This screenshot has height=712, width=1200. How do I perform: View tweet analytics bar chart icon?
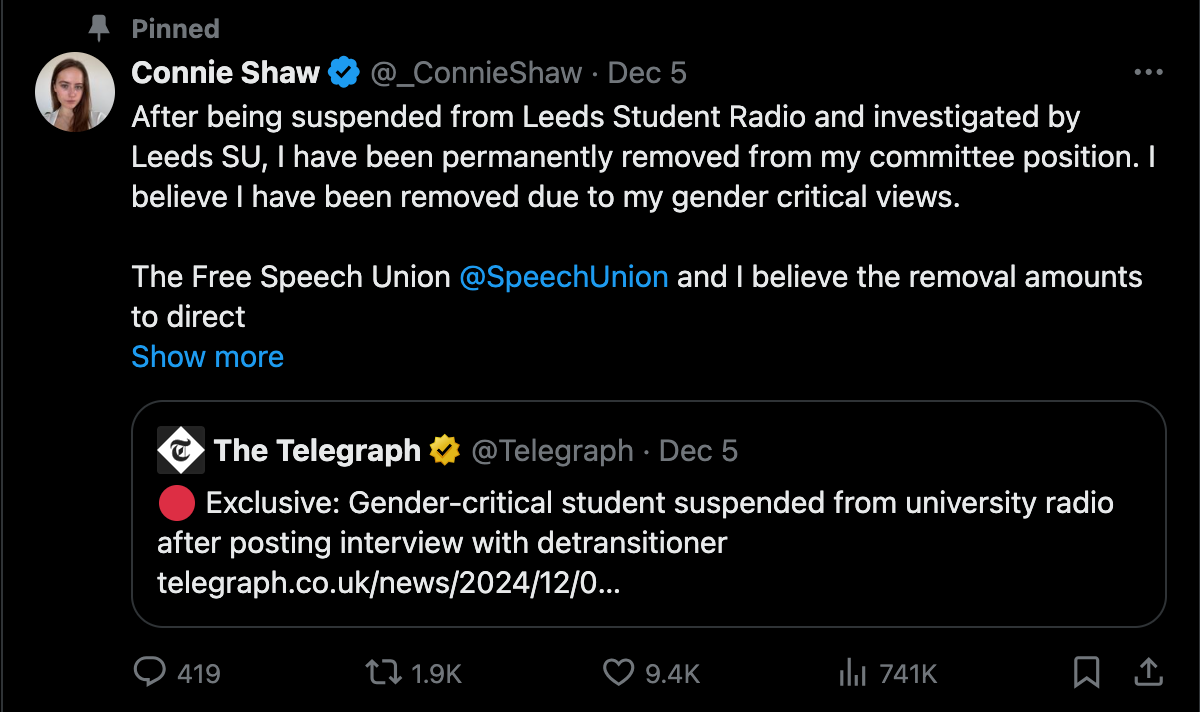point(851,672)
